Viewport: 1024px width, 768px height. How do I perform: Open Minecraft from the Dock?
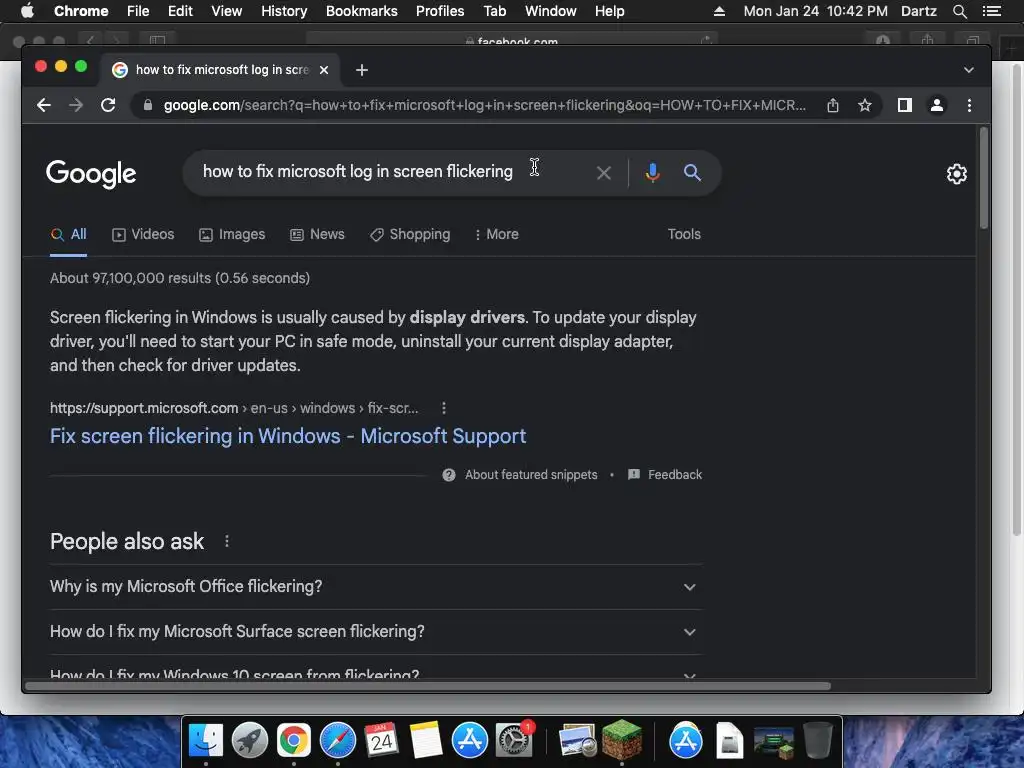pyautogui.click(x=622, y=740)
